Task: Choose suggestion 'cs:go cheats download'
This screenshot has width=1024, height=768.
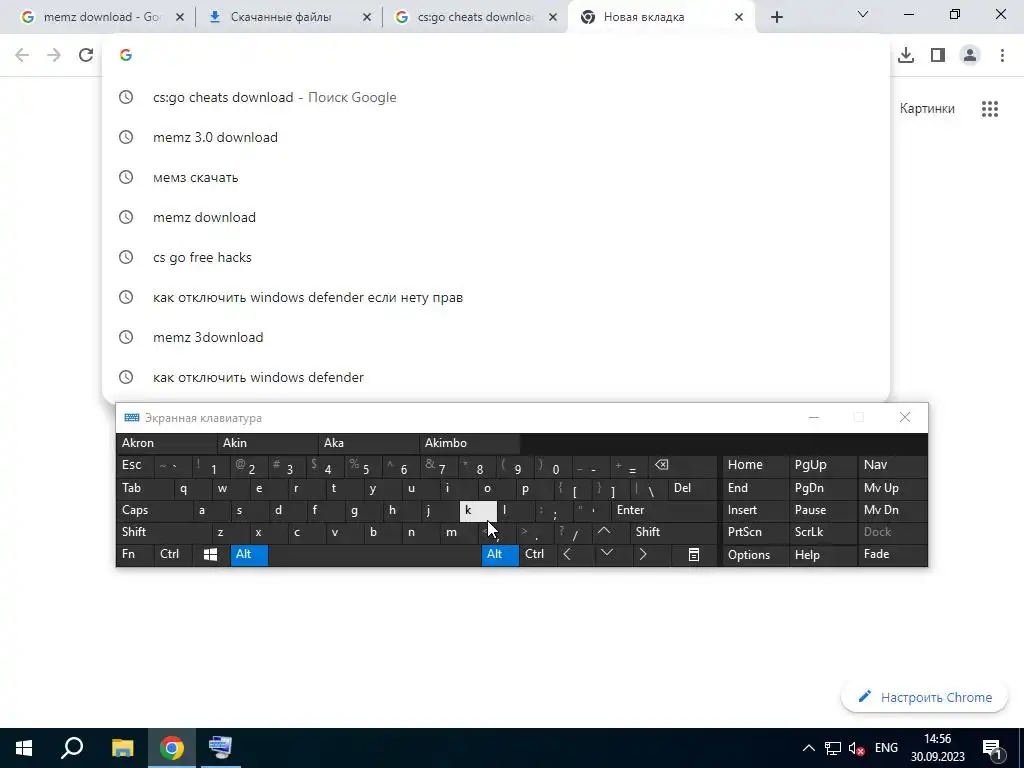Action: pos(496,97)
